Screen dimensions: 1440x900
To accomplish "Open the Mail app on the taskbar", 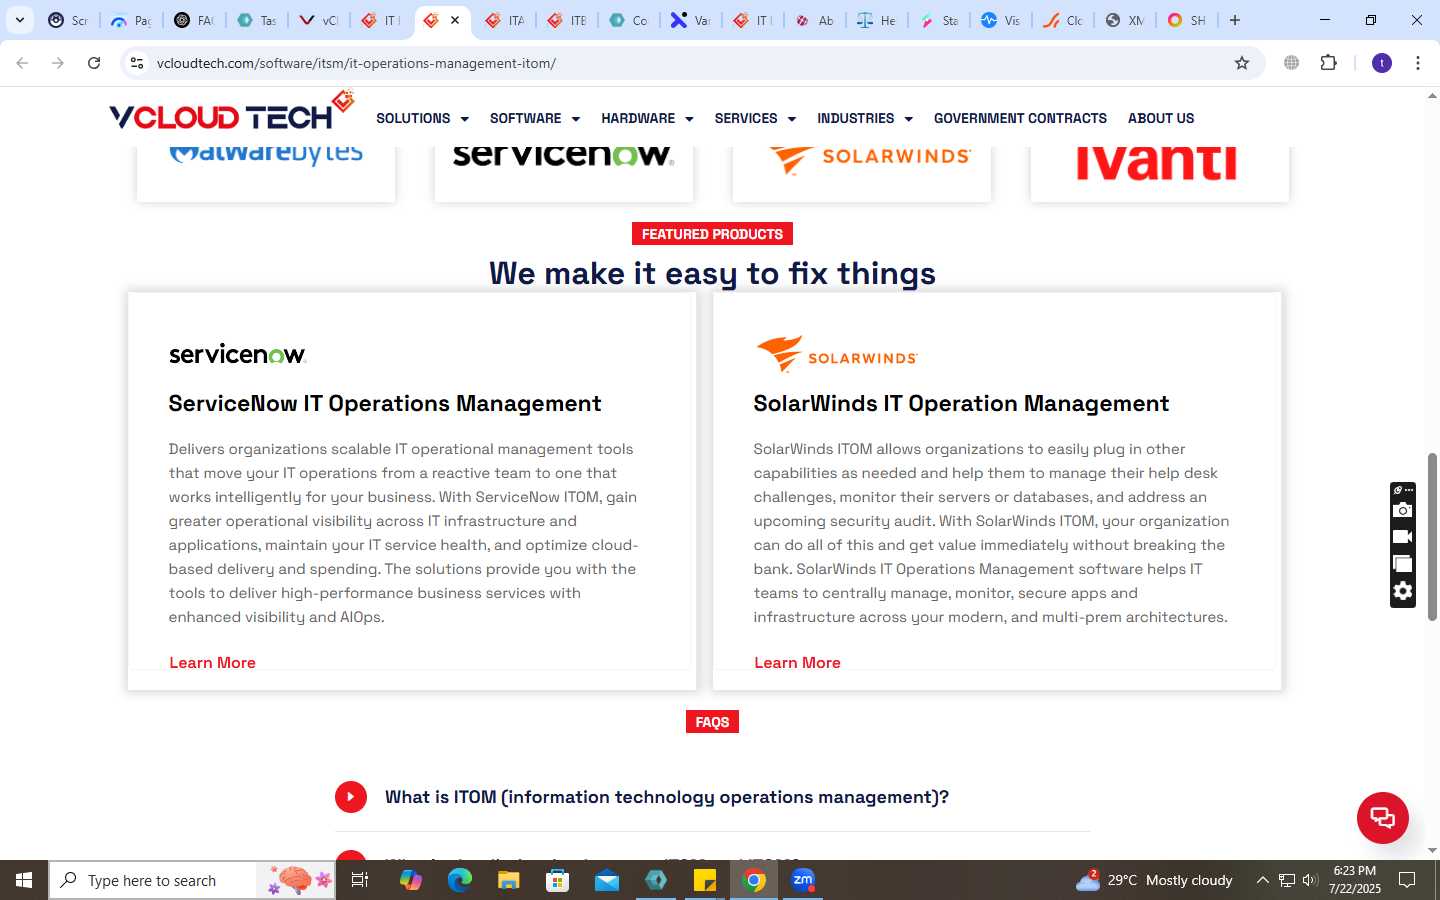I will coord(607,880).
